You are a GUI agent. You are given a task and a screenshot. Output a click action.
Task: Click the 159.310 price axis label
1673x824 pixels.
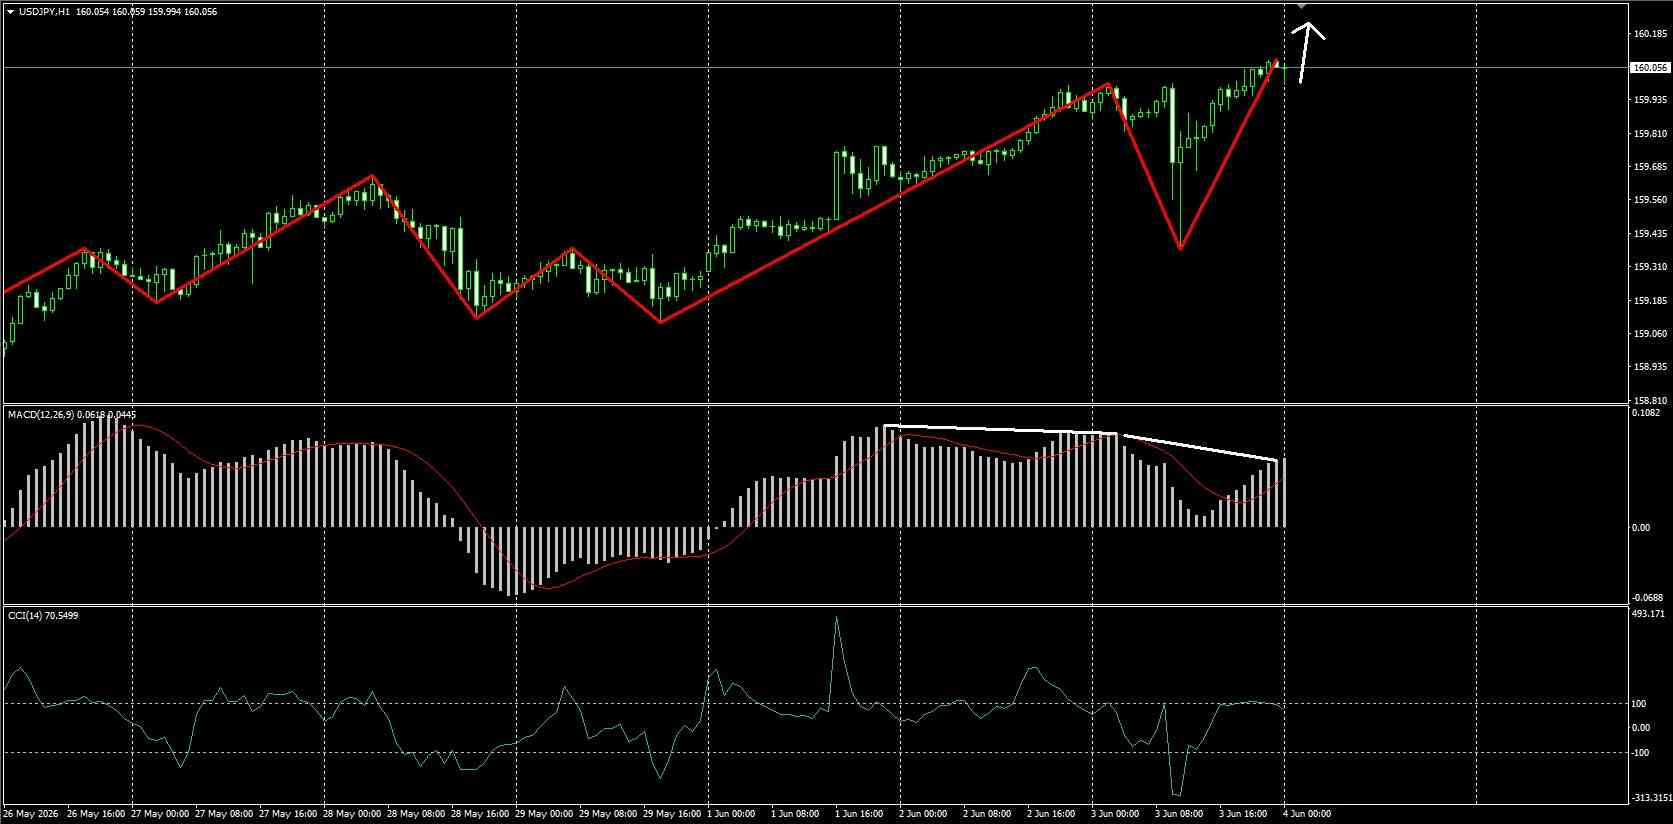[x=1648, y=267]
